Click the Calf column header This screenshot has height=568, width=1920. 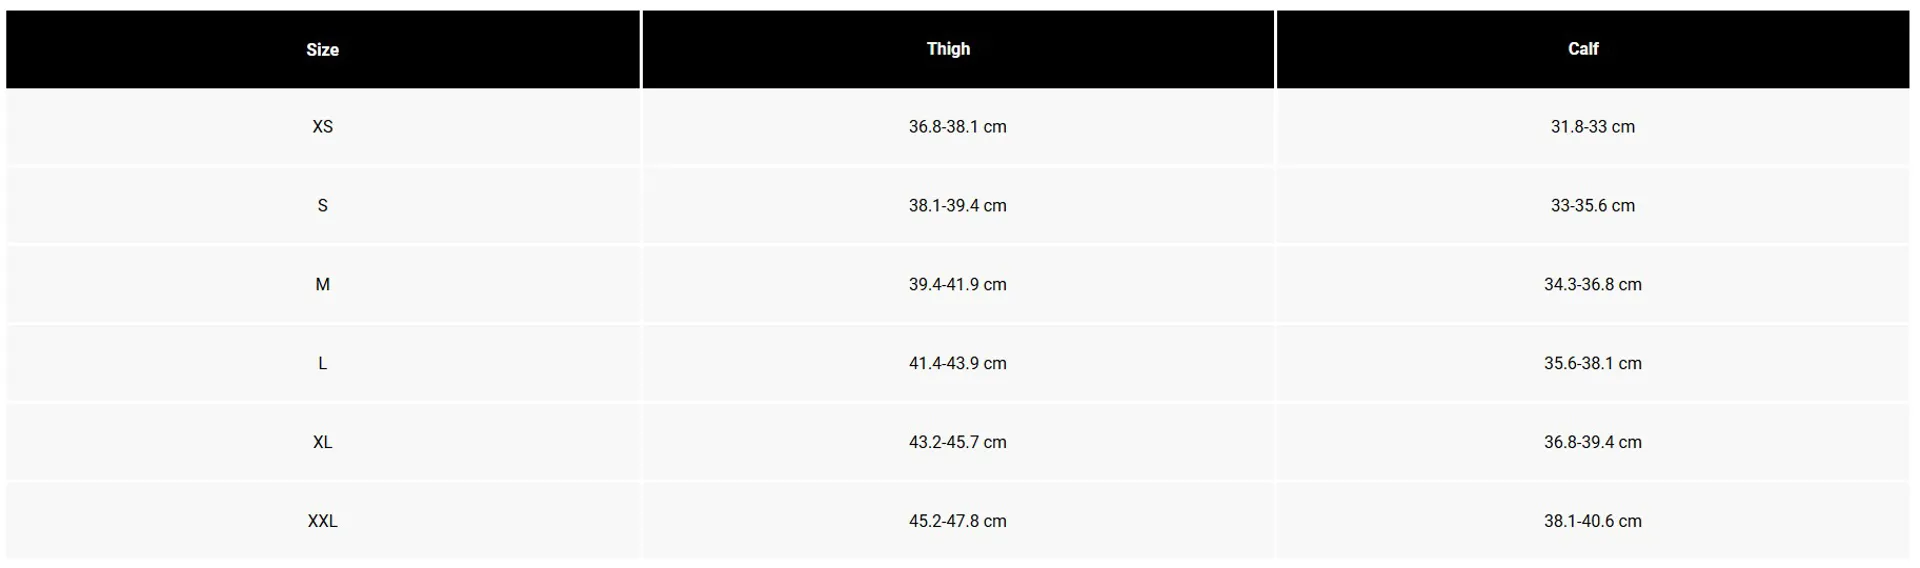pyautogui.click(x=1593, y=50)
